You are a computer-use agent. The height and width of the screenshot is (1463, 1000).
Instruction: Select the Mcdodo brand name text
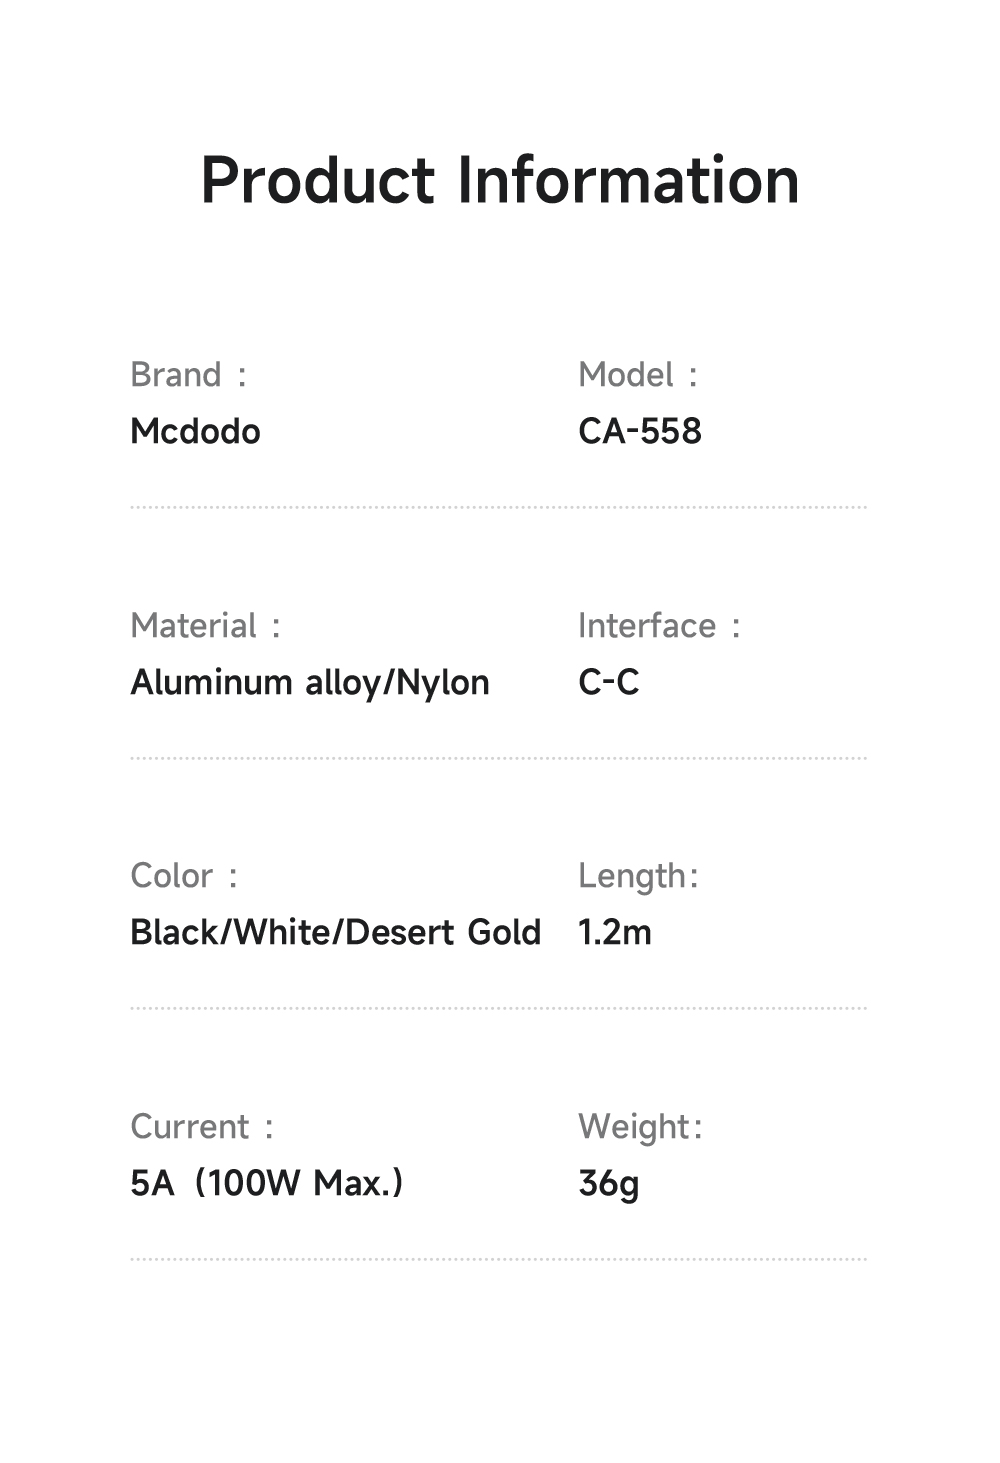pos(195,432)
